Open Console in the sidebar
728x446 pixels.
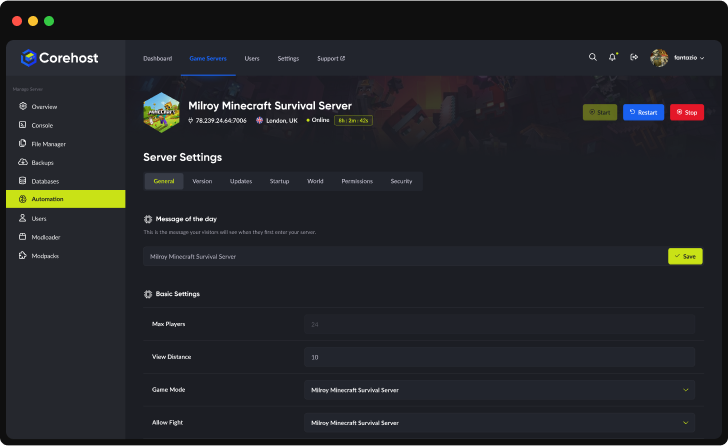(65, 125)
